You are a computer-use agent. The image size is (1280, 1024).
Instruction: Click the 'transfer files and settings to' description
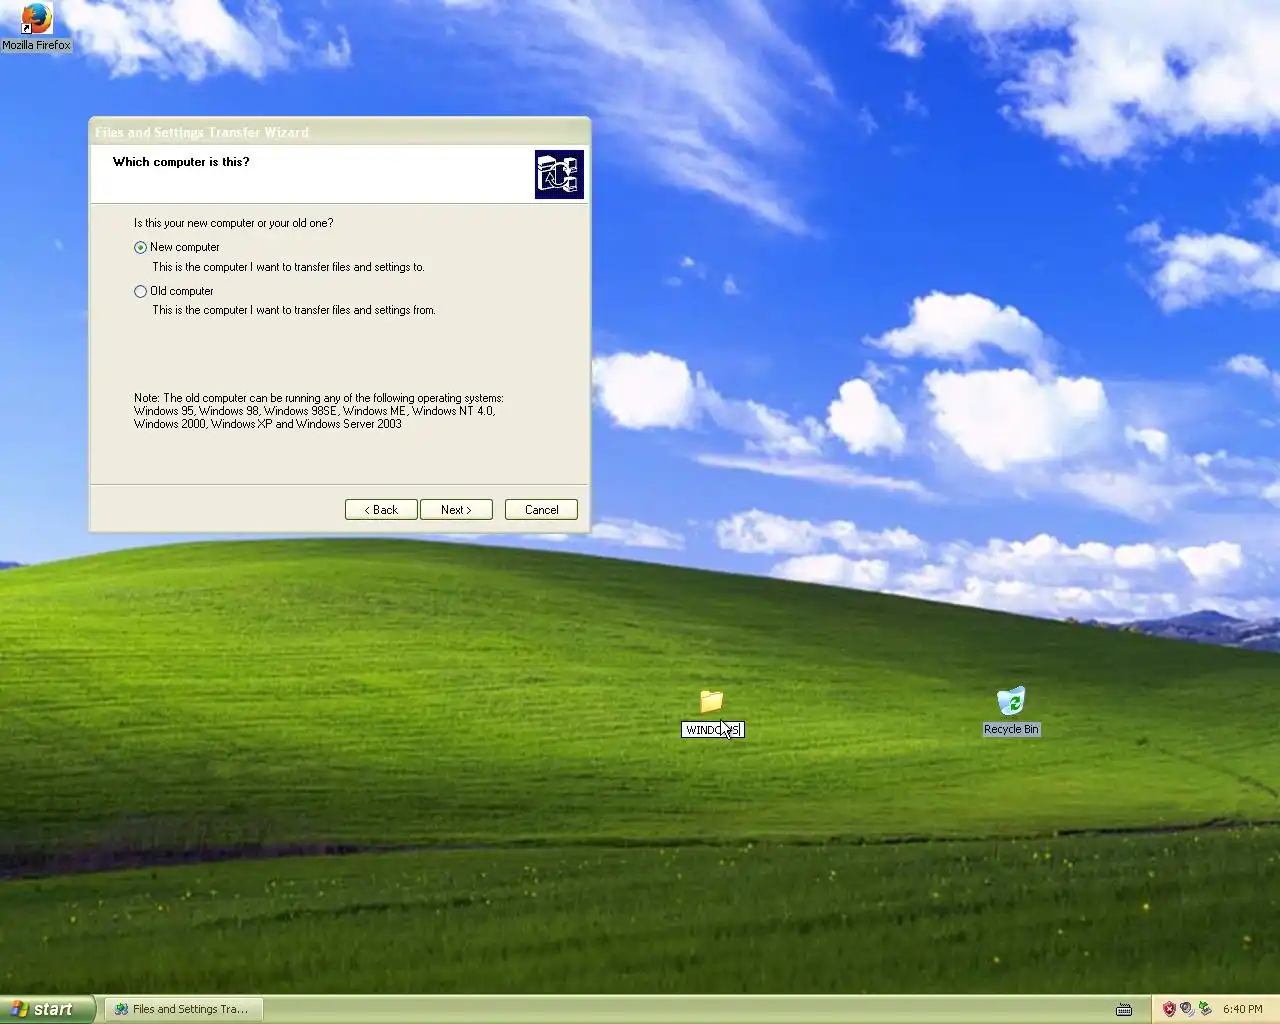[x=288, y=267]
